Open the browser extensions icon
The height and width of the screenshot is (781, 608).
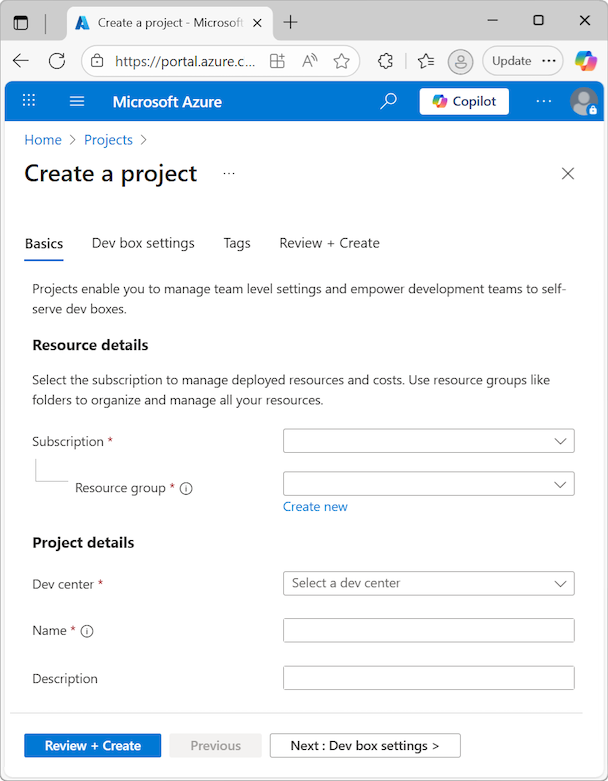point(385,61)
